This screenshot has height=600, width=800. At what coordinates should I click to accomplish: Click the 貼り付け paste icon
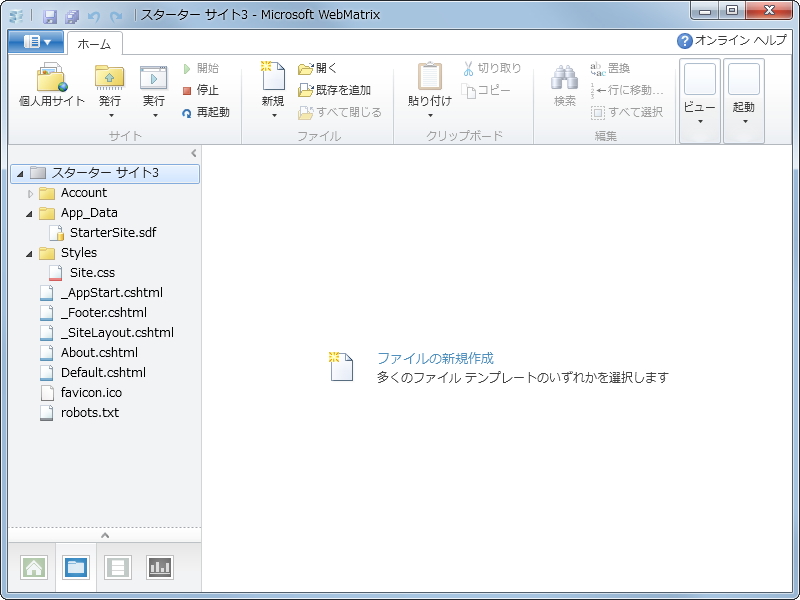[430, 77]
